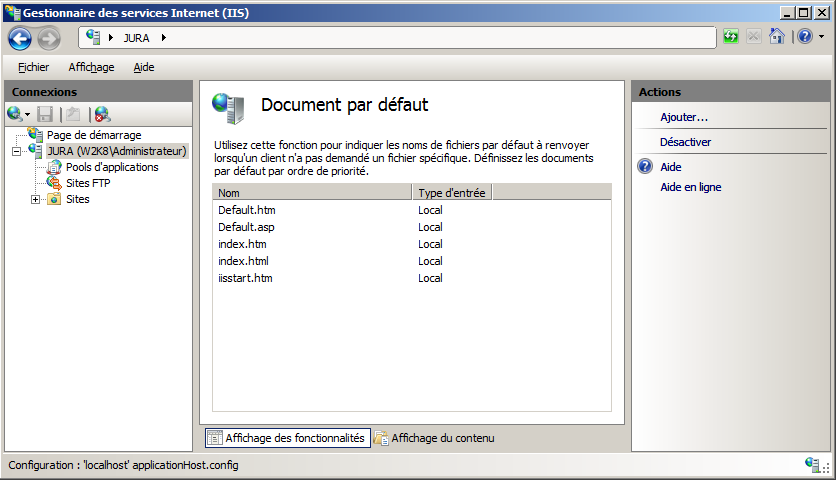836x480 pixels.
Task: Click the Aide help icon in Actions
Action: (x=645, y=167)
